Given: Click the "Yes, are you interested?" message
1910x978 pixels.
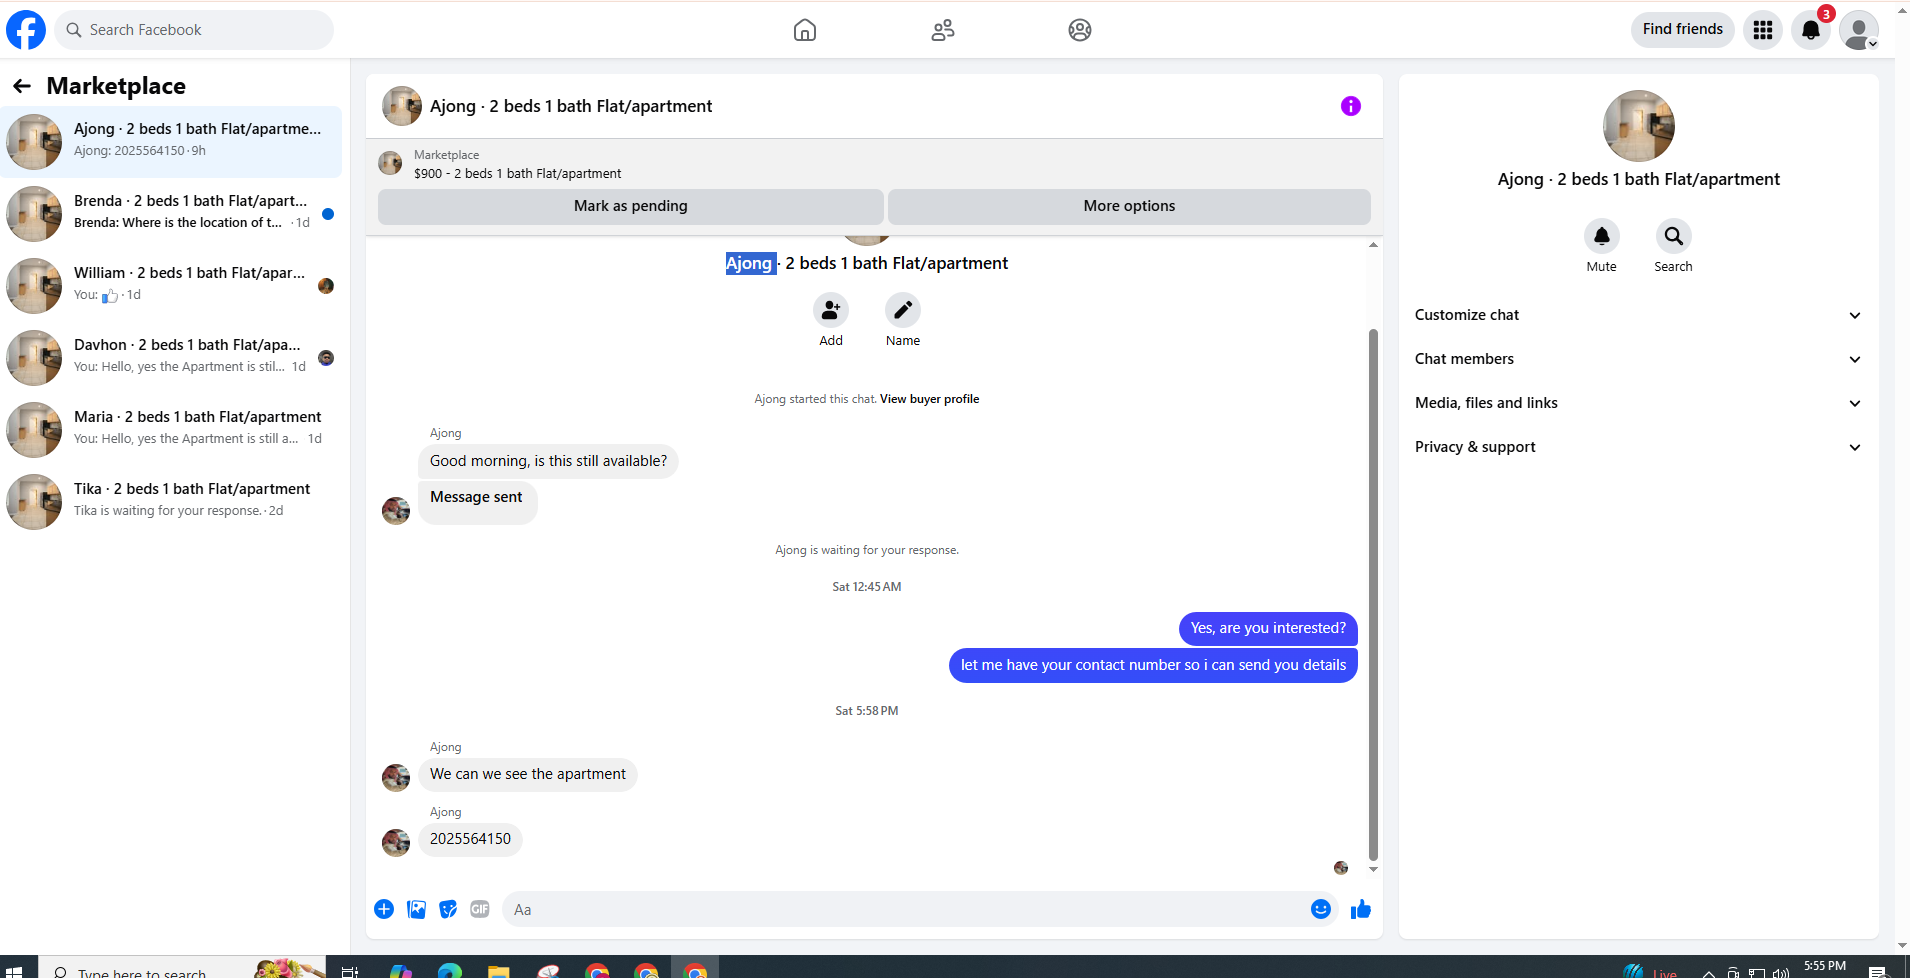Looking at the screenshot, I should pyautogui.click(x=1268, y=628).
